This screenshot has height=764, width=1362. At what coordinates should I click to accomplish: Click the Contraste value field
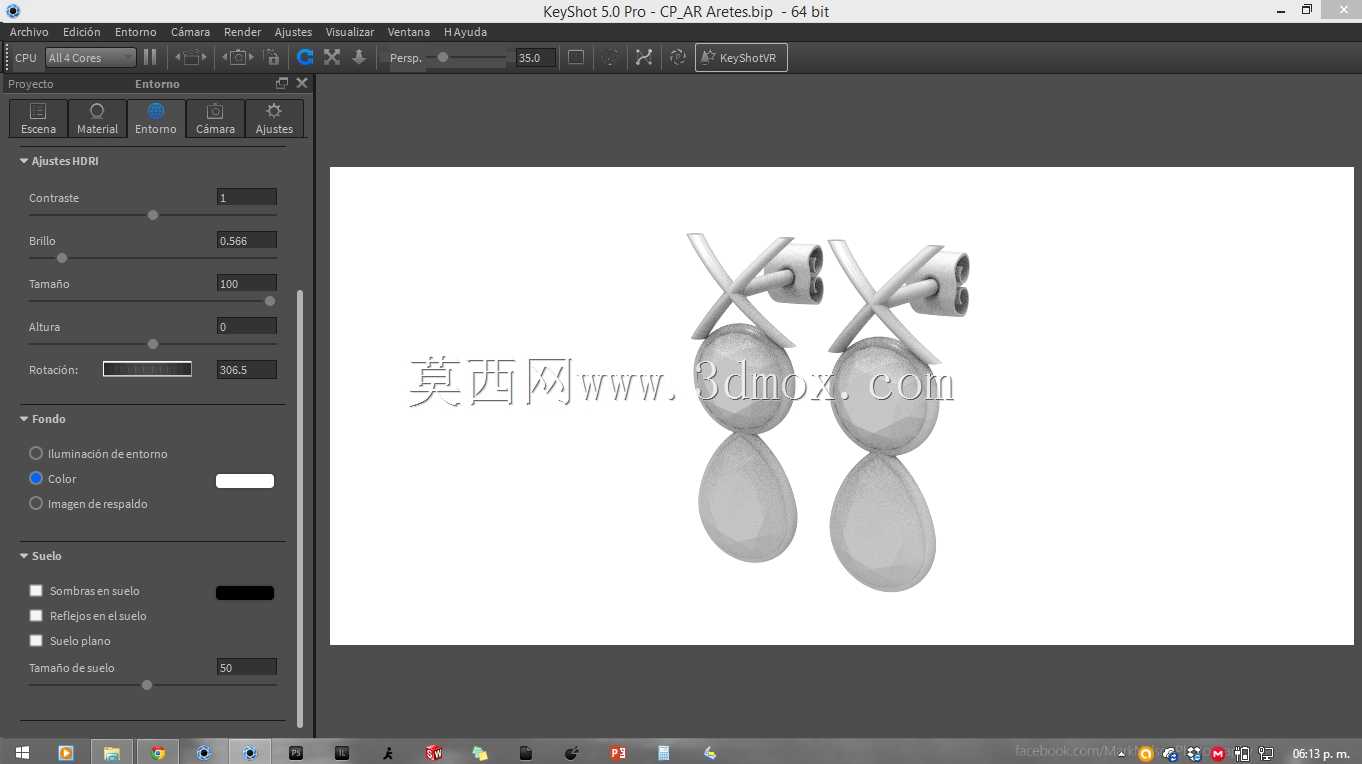click(x=247, y=197)
